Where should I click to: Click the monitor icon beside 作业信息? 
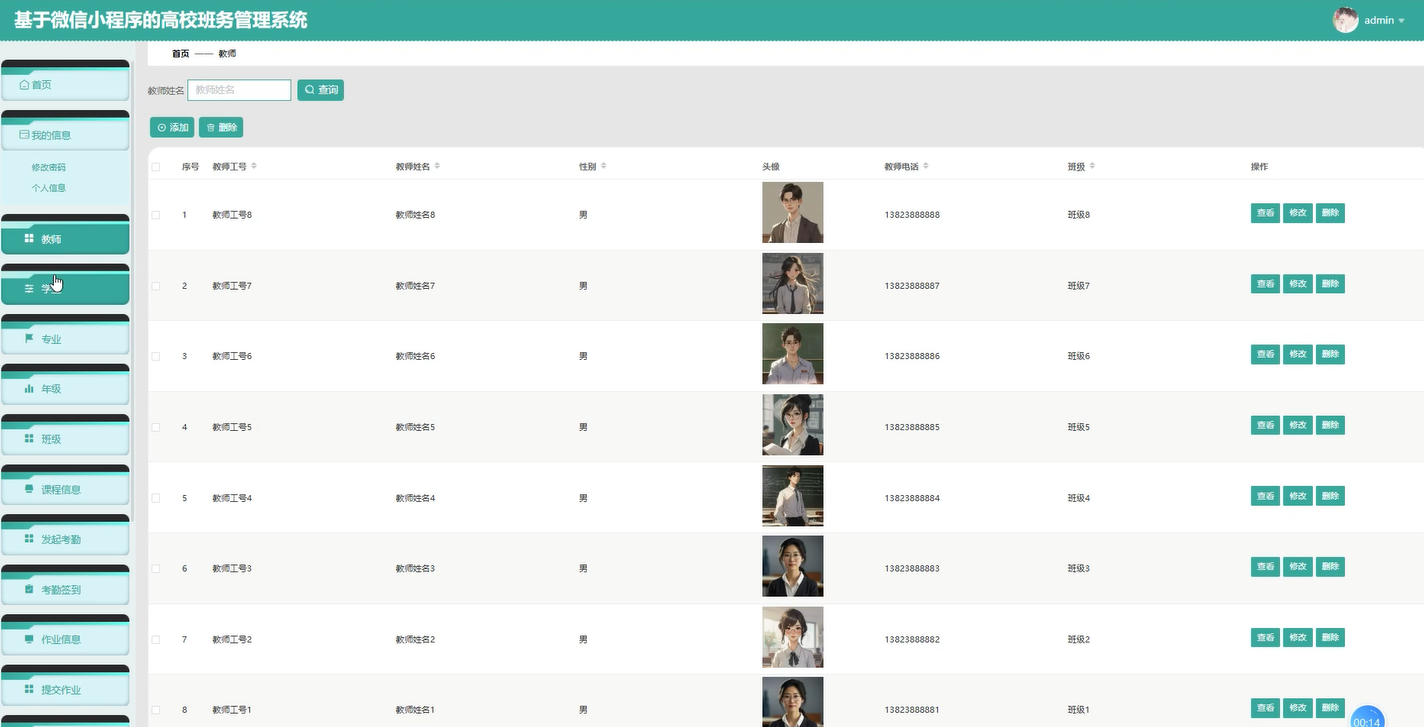[29, 638]
